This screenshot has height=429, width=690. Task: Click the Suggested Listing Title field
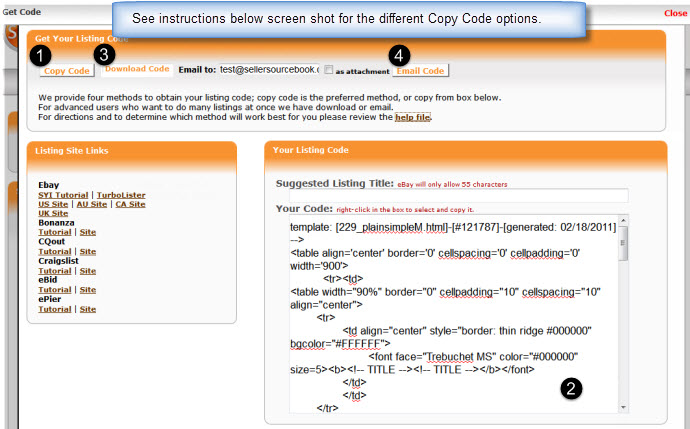459,195
